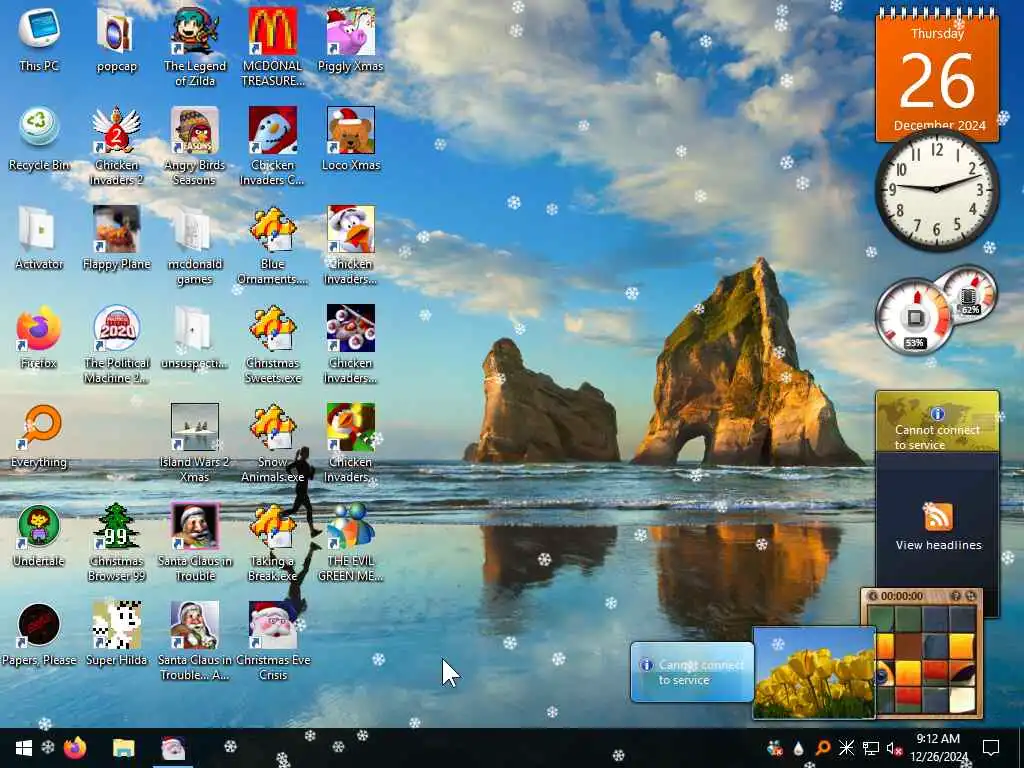The height and width of the screenshot is (768, 1024).
Task: Open the mcdonald games folder
Action: point(195,244)
